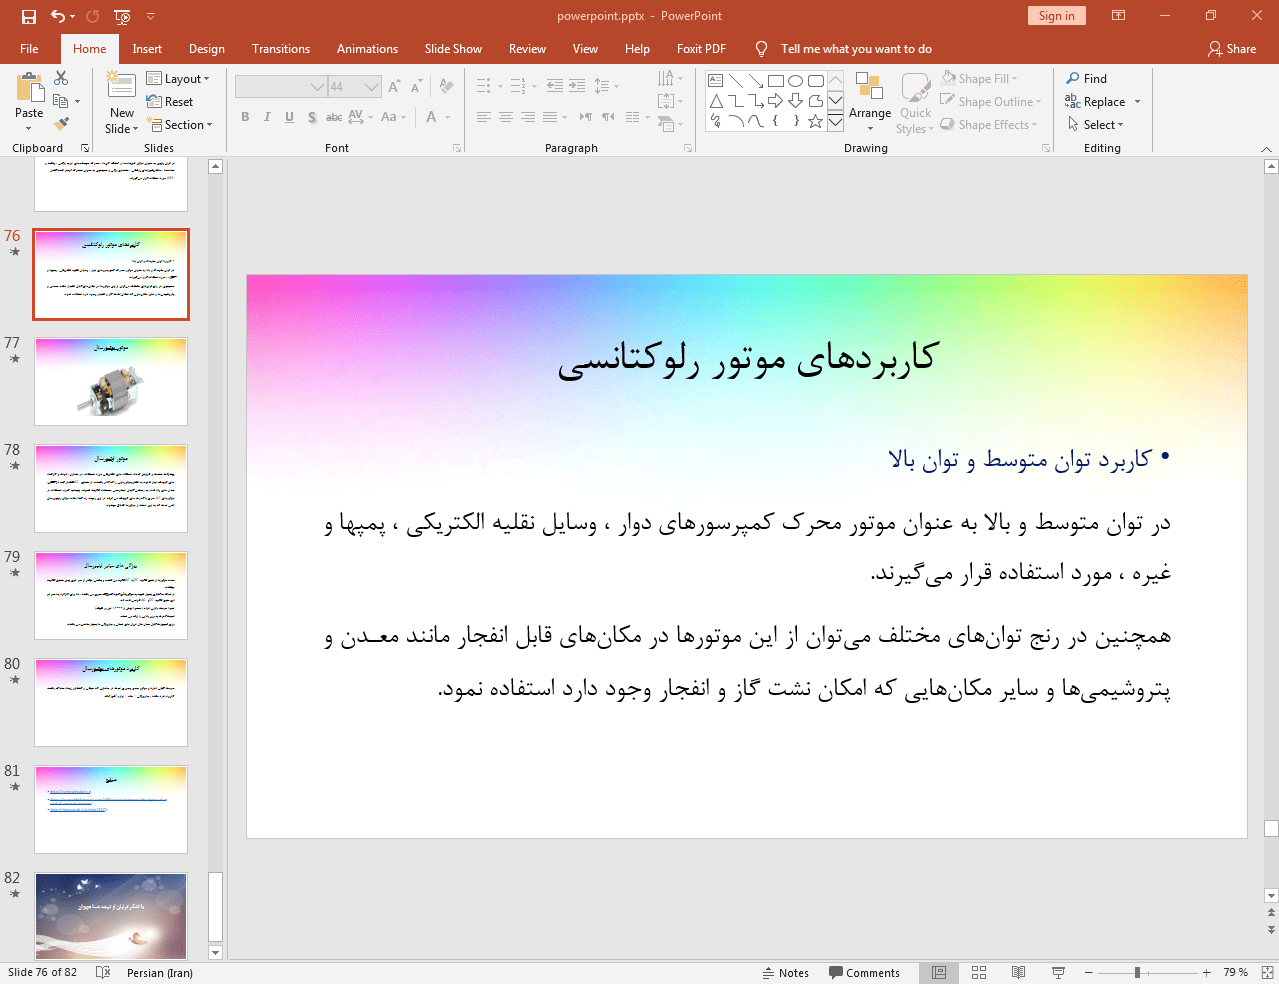Open the Comments pane
The image size is (1279, 984).
(864, 972)
